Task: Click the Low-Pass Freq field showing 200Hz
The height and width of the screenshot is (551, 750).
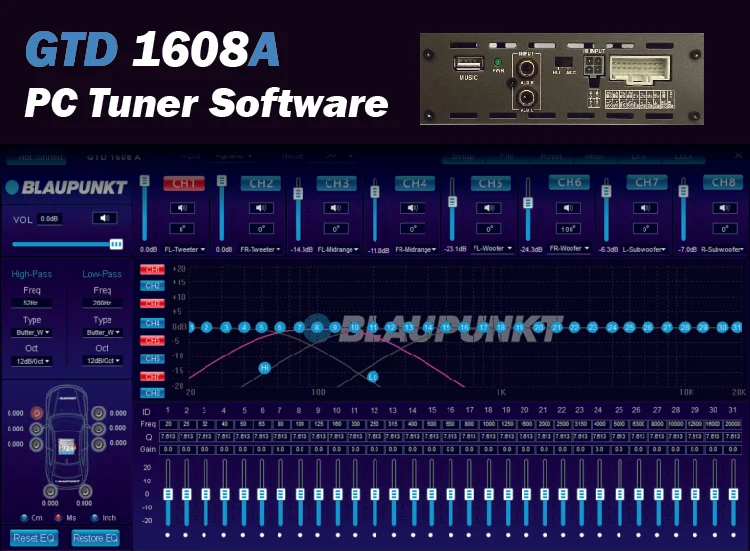Action: coord(102,303)
